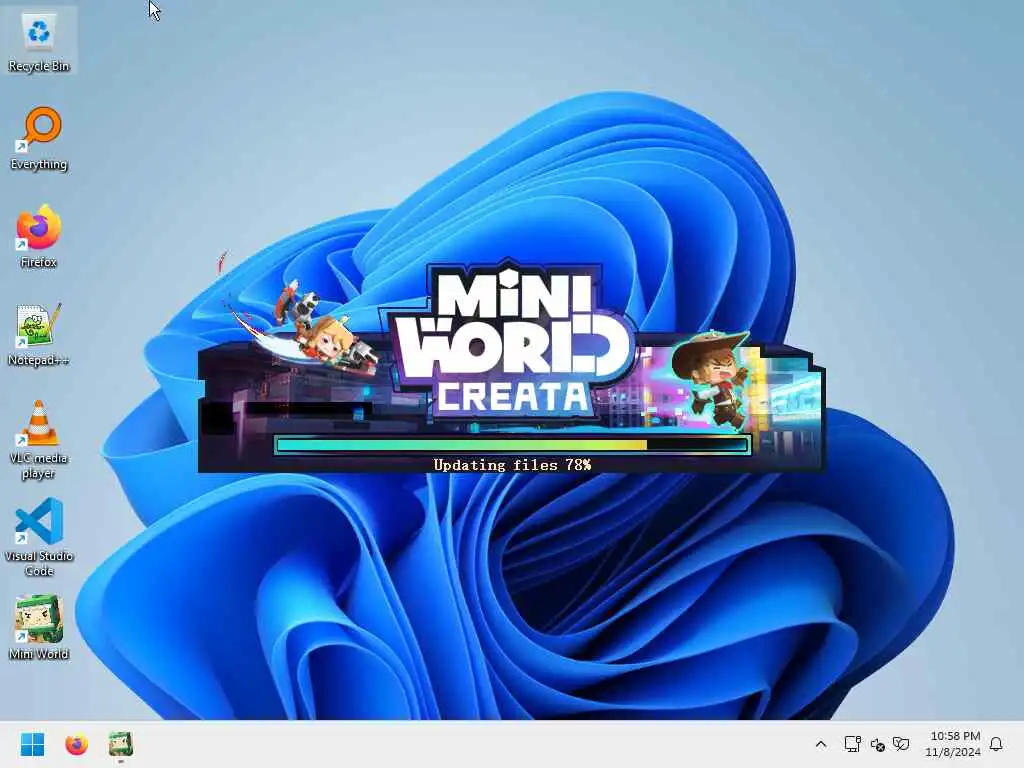This screenshot has height=768, width=1024.
Task: Select the Recycle Bin desktop icon
Action: click(x=39, y=42)
